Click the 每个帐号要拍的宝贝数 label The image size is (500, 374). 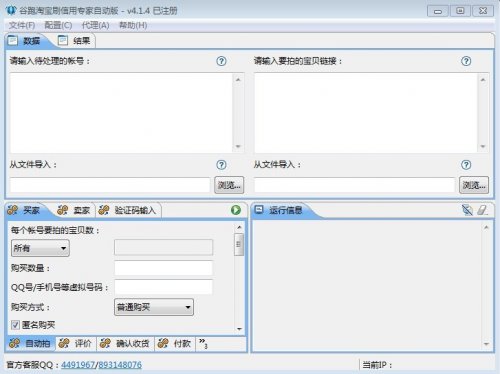55,230
